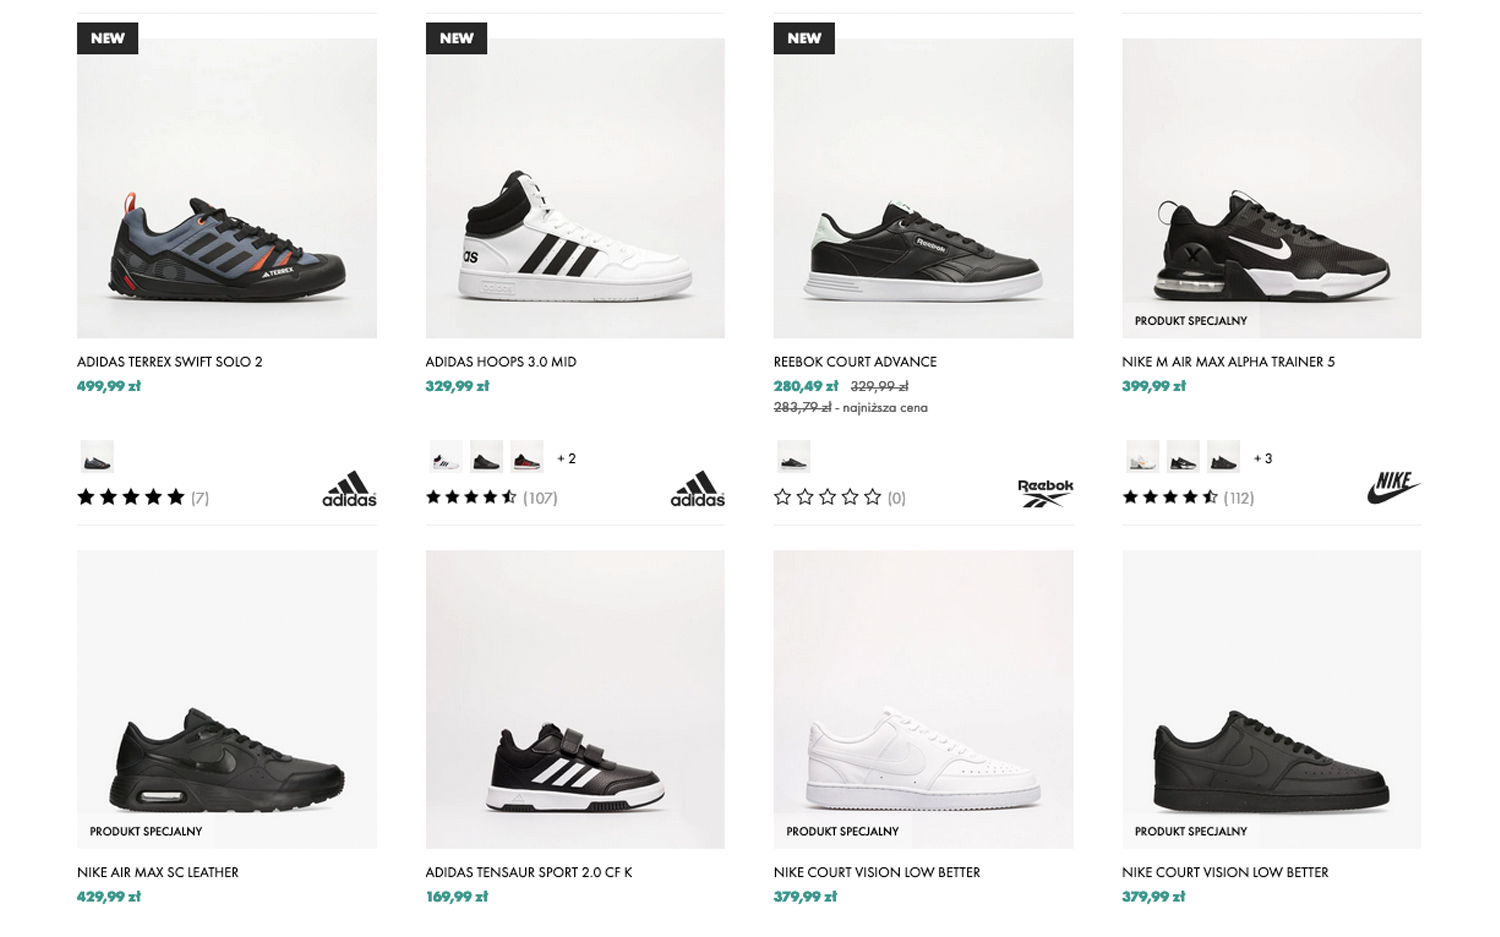
Task: Click the Adidas Tensaur Sport 2.0 CF K image
Action: [x=575, y=700]
